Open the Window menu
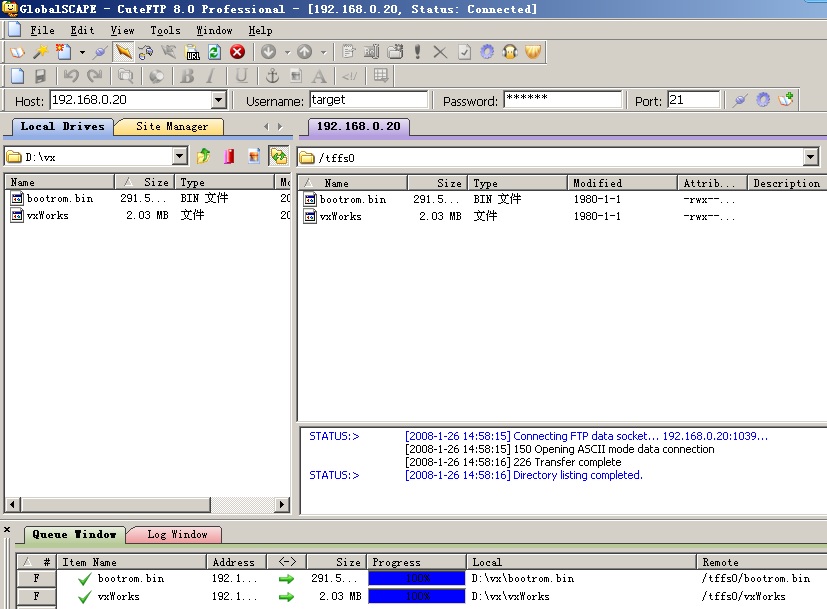This screenshot has width=827, height=609. pos(214,31)
